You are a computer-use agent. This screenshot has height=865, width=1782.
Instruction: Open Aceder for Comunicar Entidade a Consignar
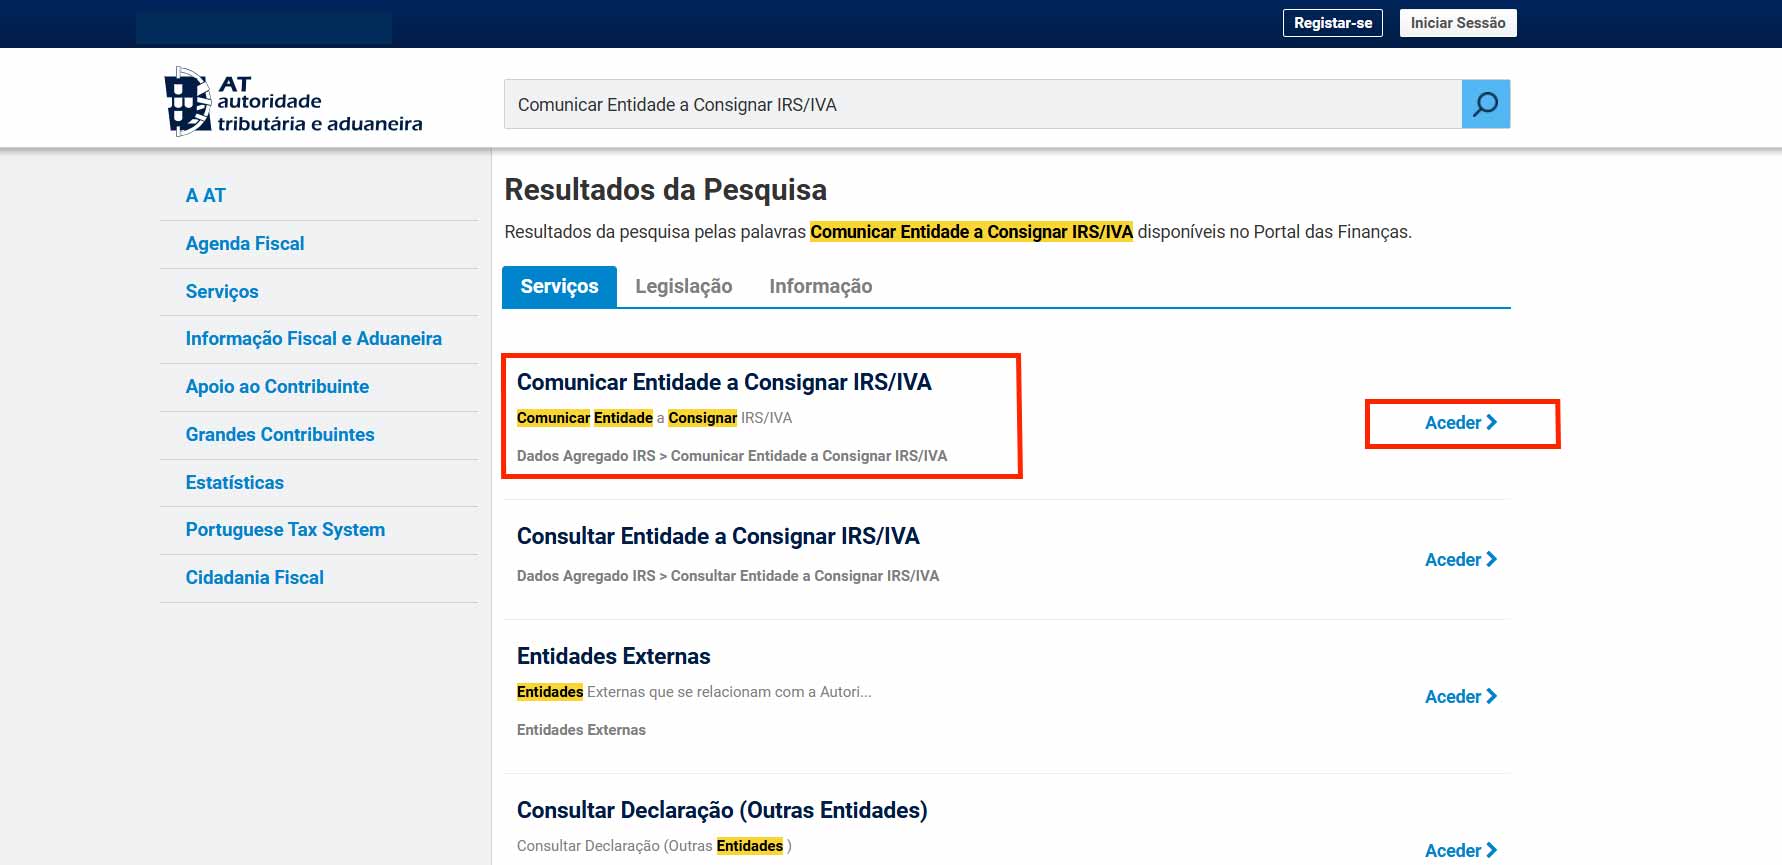pos(1460,423)
